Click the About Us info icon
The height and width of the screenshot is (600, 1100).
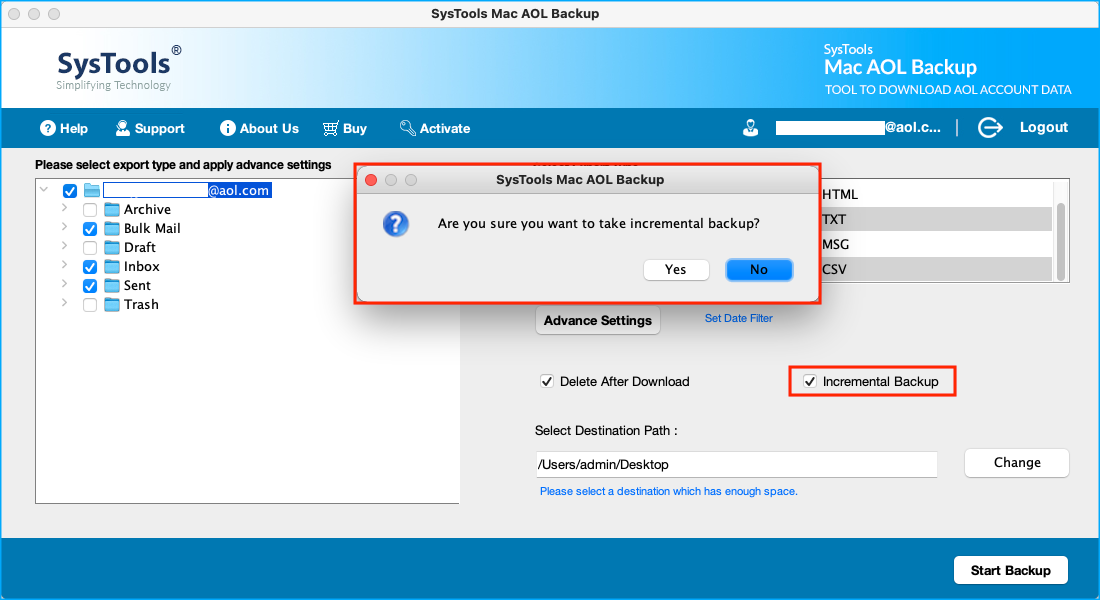227,128
